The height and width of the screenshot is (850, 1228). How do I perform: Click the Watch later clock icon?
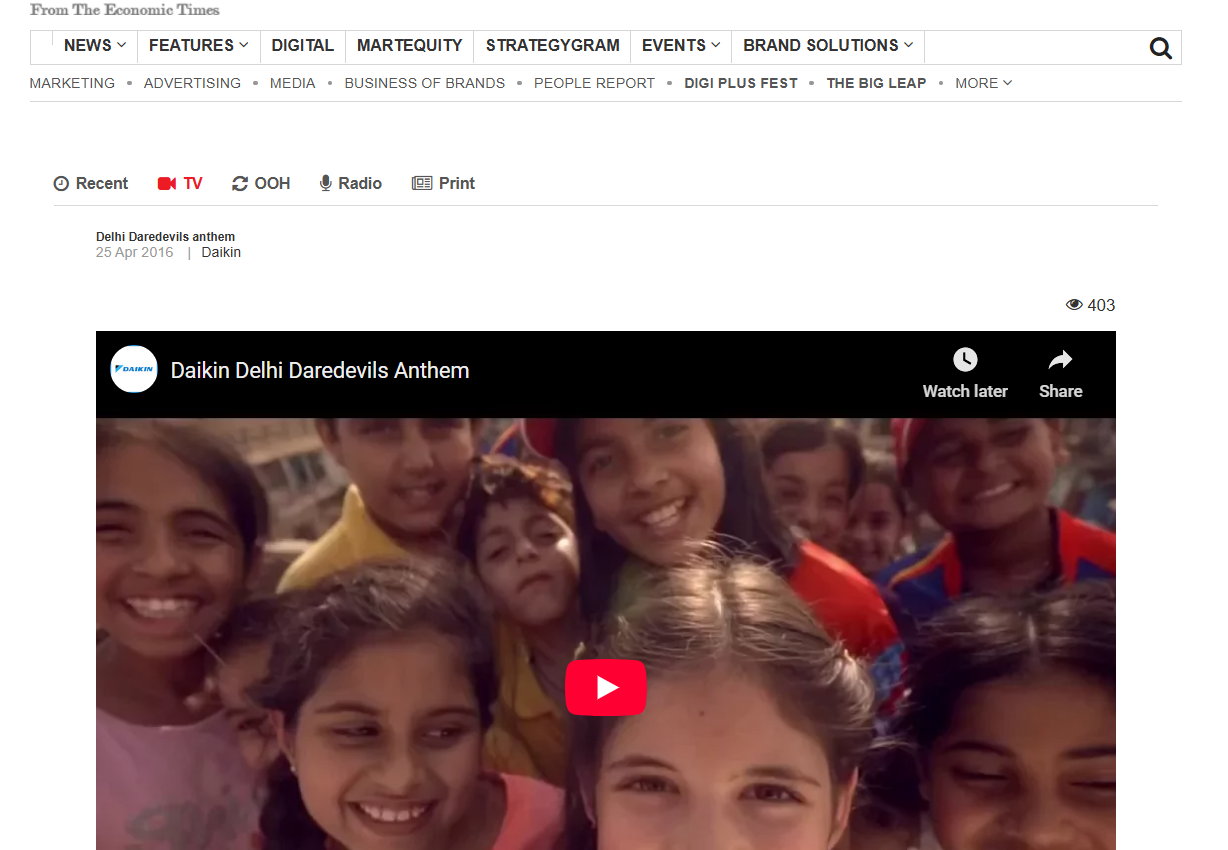click(x=964, y=360)
